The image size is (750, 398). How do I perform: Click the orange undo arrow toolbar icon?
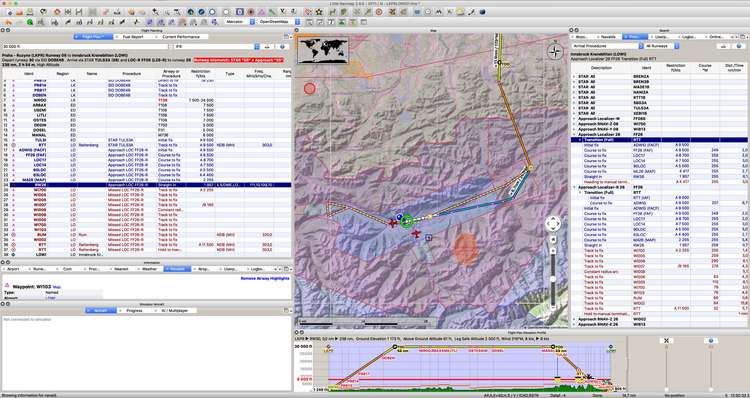[8, 22]
